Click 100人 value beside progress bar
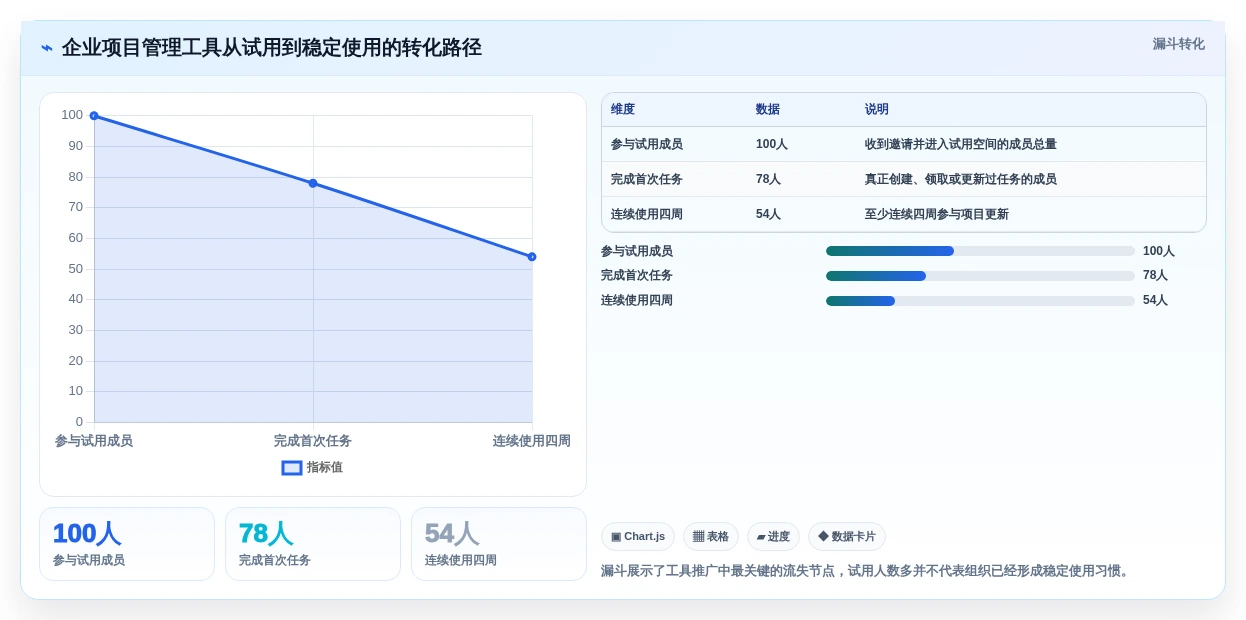Image resolution: width=1246 pixels, height=620 pixels. 1159,251
